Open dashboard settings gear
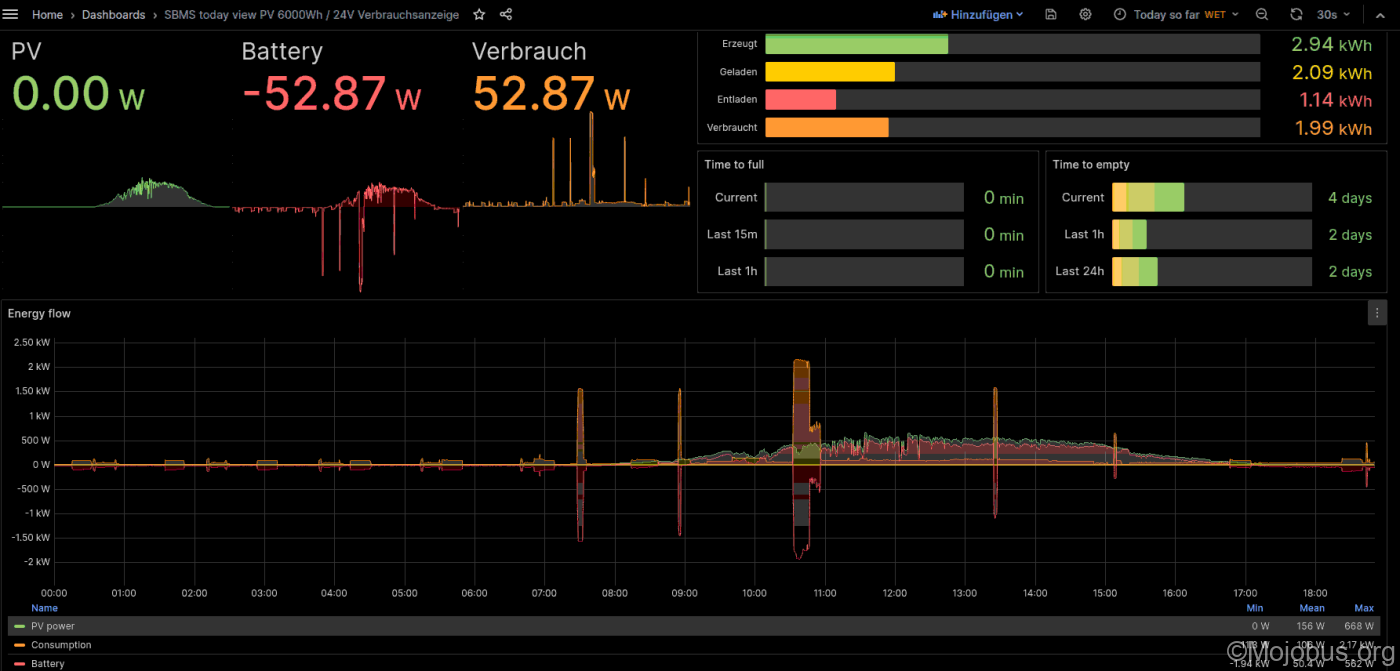The height and width of the screenshot is (671, 1400). [1085, 15]
